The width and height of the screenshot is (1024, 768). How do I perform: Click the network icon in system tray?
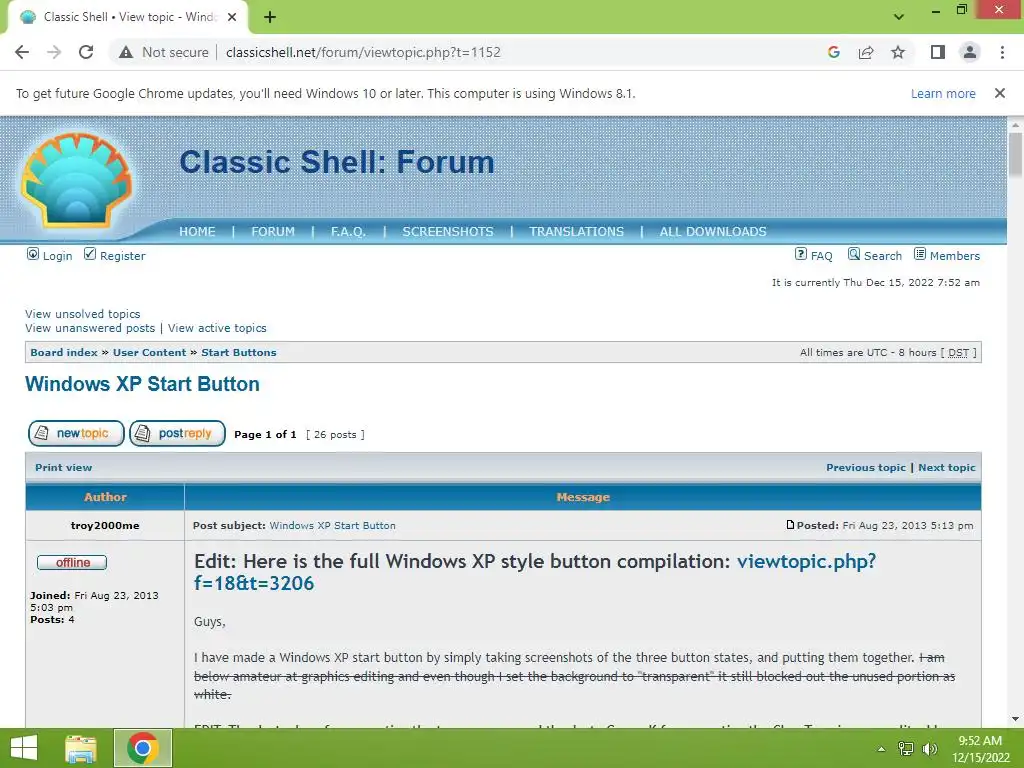(x=906, y=749)
